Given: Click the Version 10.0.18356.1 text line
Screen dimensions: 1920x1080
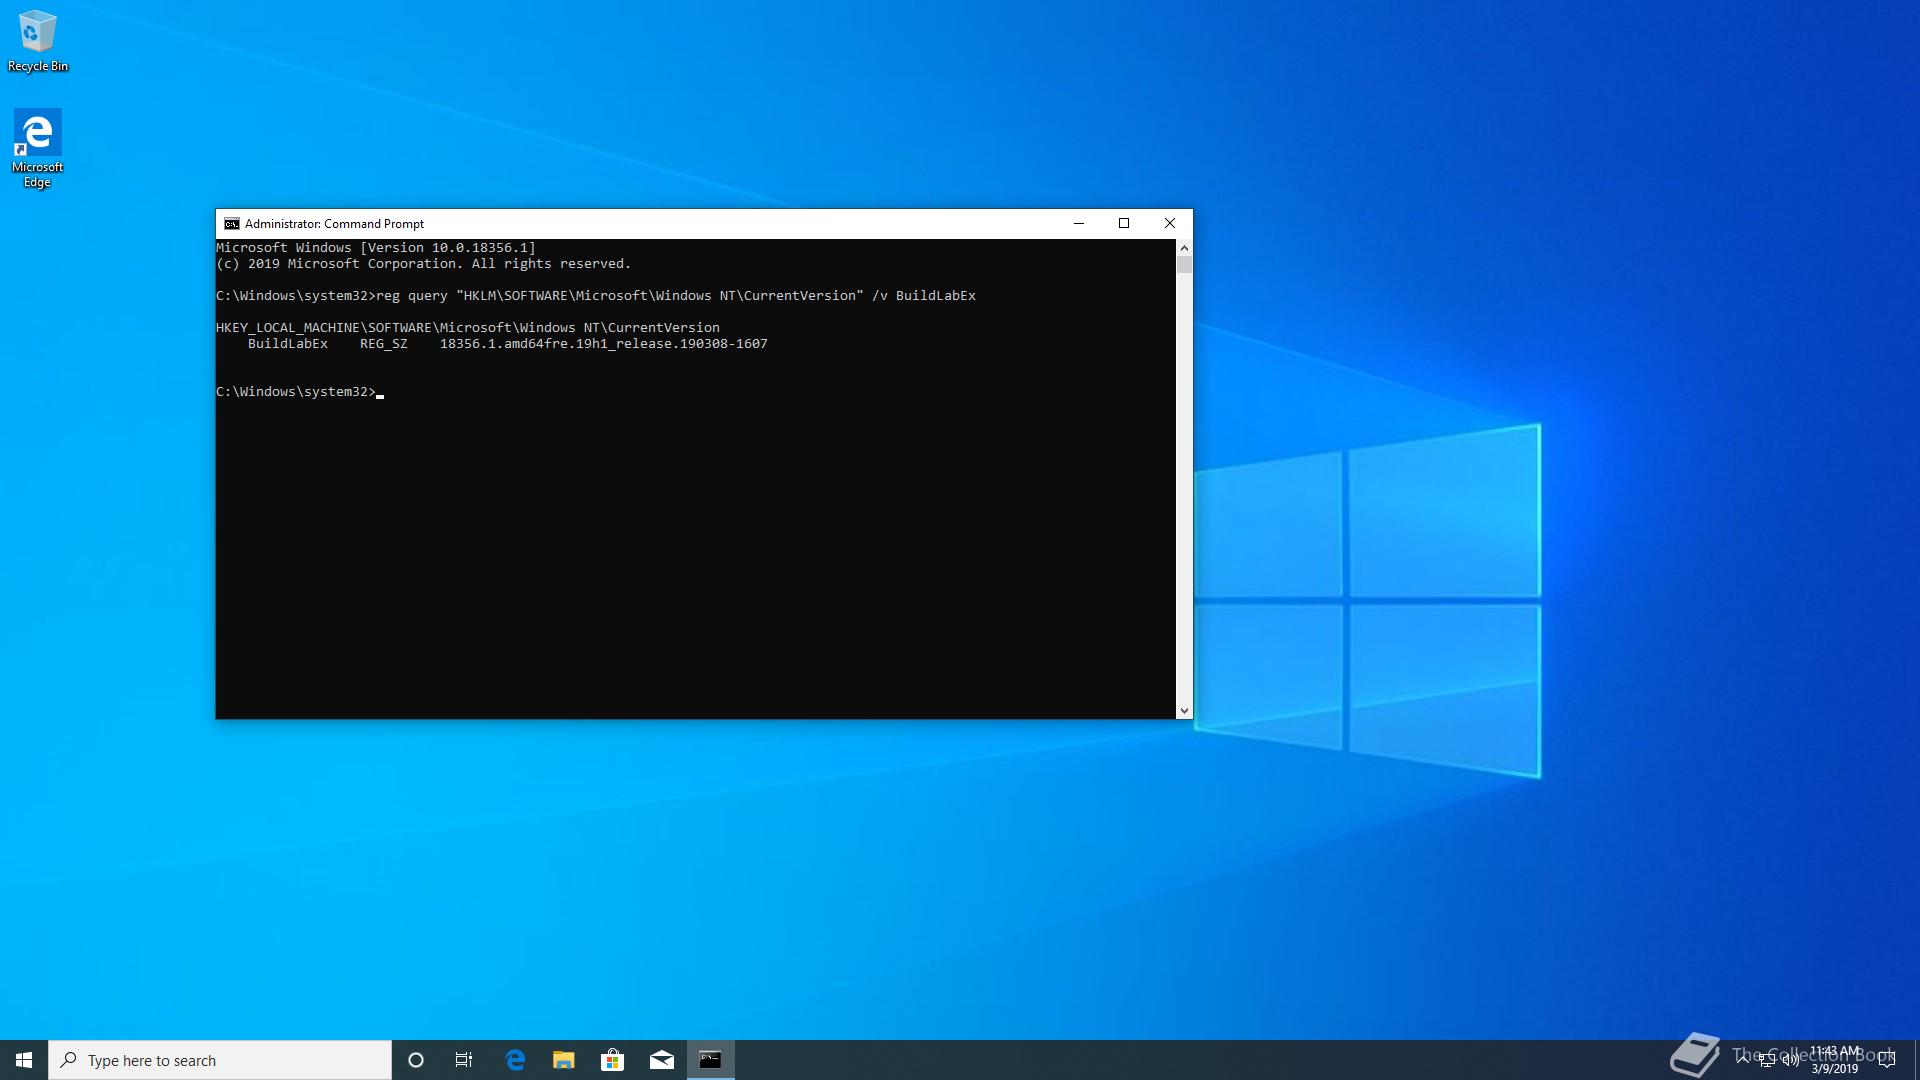Looking at the screenshot, I should coord(376,247).
